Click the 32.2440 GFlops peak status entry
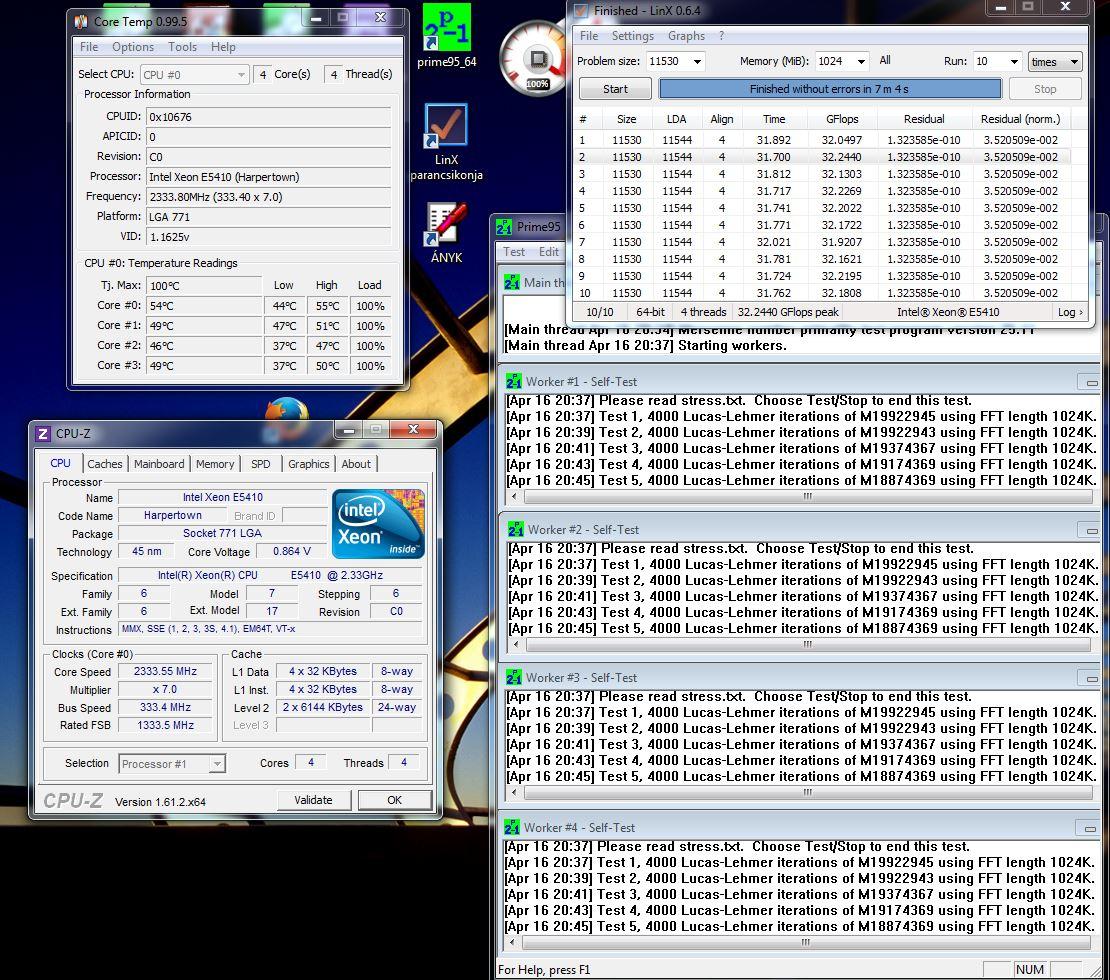 tap(788, 312)
